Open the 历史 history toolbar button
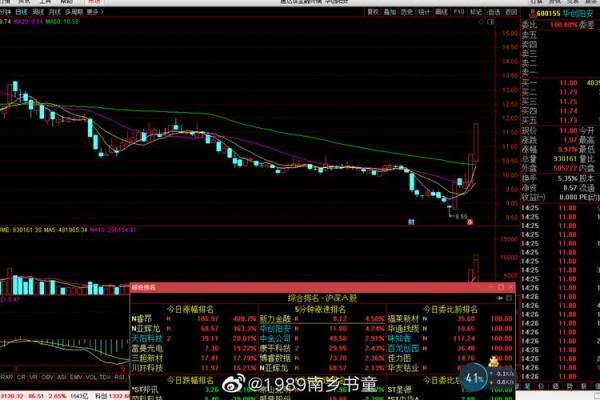This screenshot has height=400, width=600. click(406, 12)
